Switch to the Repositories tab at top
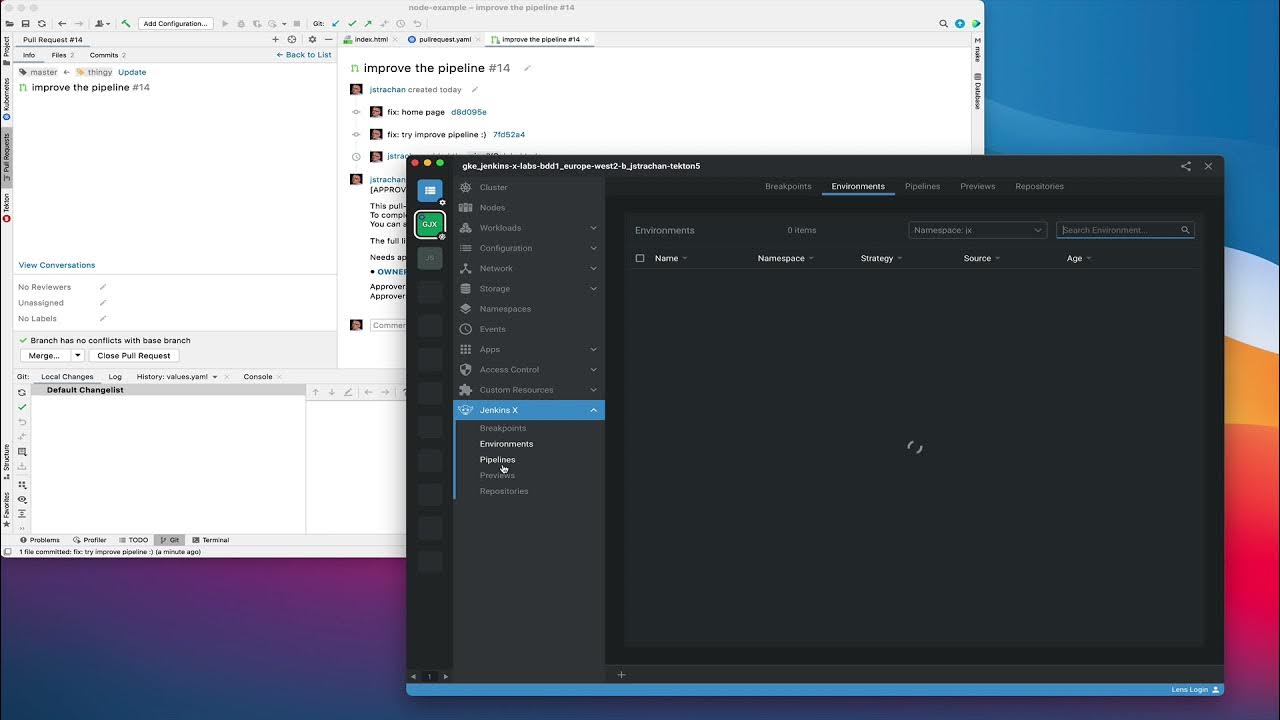The width and height of the screenshot is (1280, 720). tap(1039, 186)
